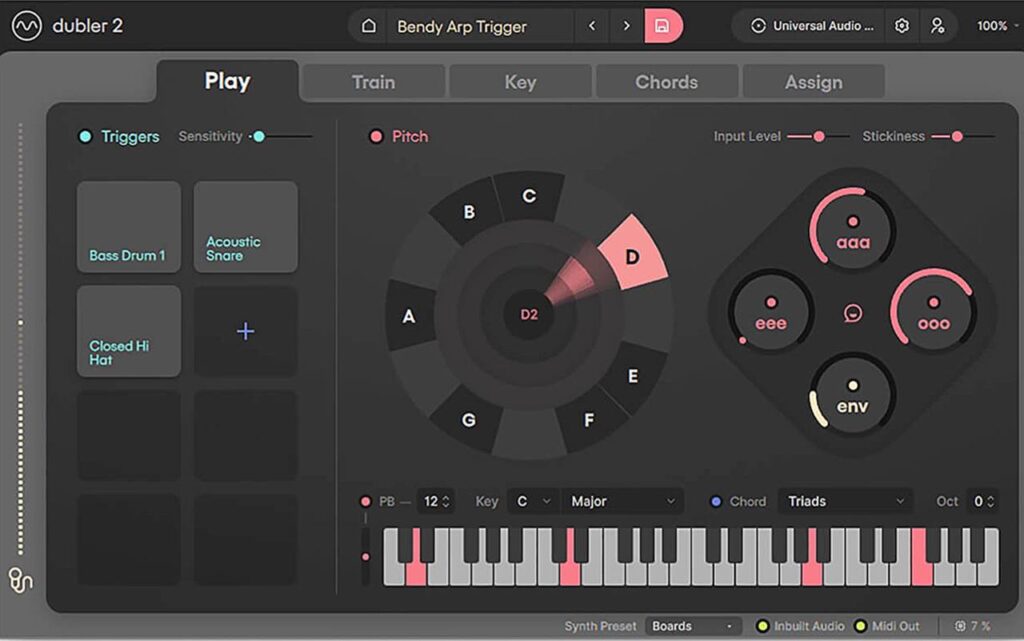Open the Universal Audio device dropdown
Image resolution: width=1024 pixels, height=641 pixels.
click(x=823, y=26)
